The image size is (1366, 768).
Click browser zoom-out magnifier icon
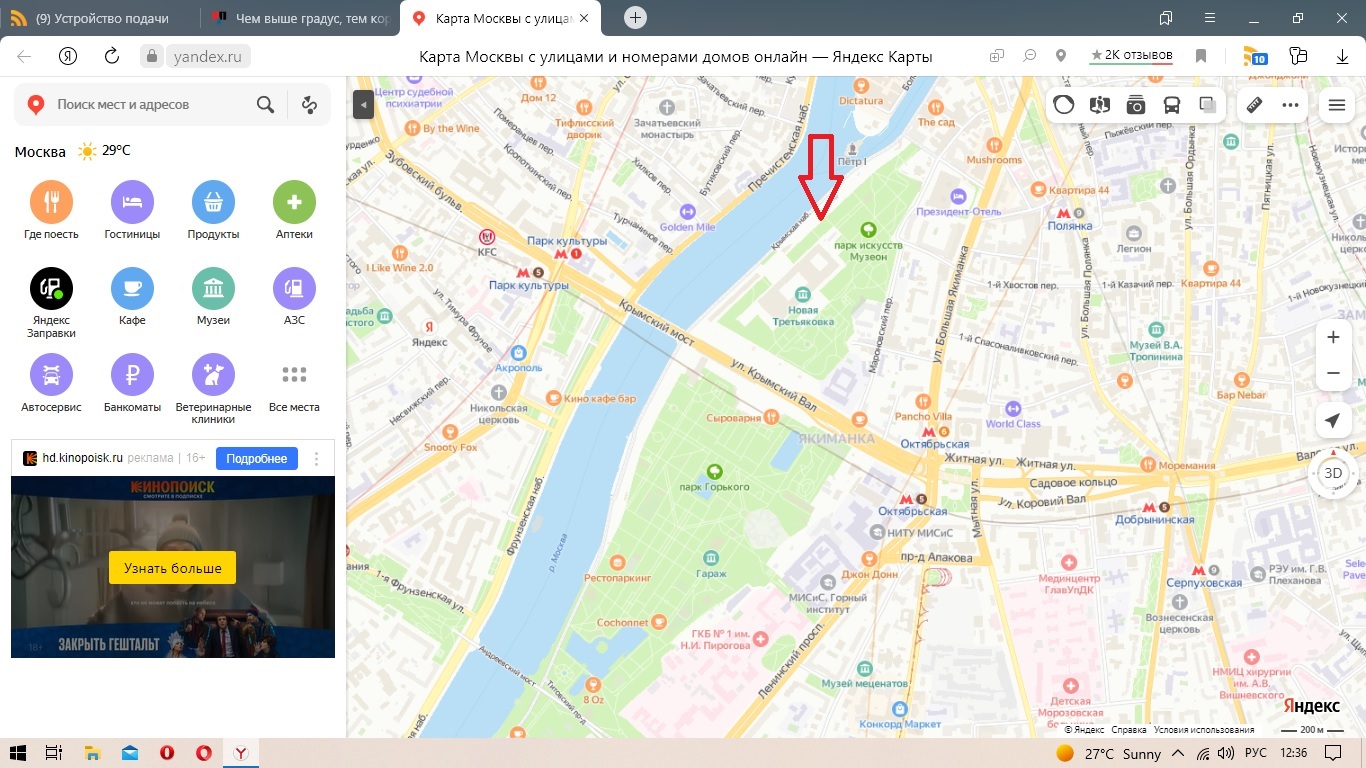click(1029, 56)
